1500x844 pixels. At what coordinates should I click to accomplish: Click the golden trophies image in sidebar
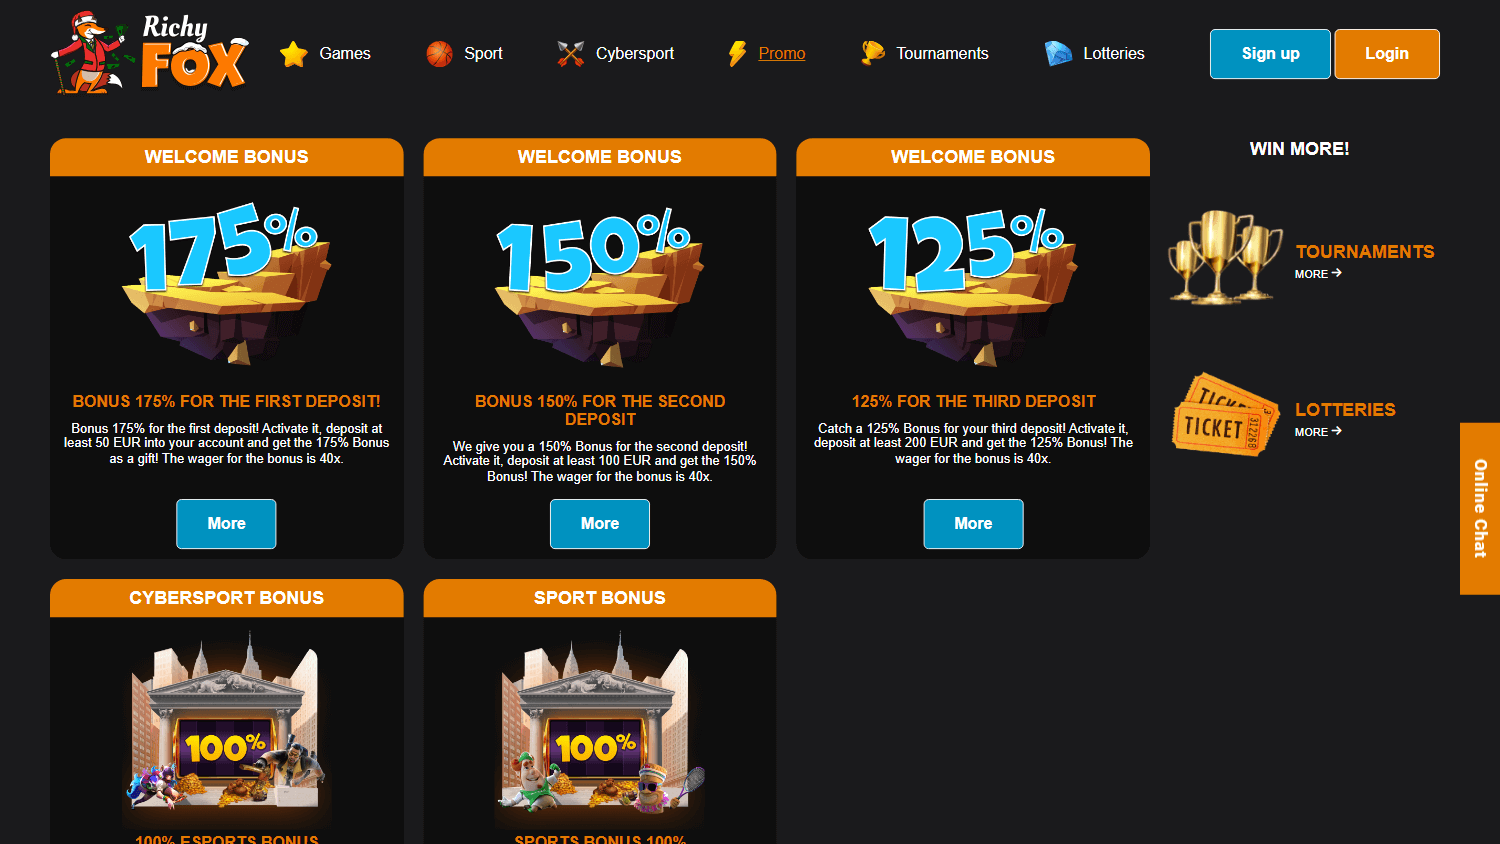[1225, 257]
